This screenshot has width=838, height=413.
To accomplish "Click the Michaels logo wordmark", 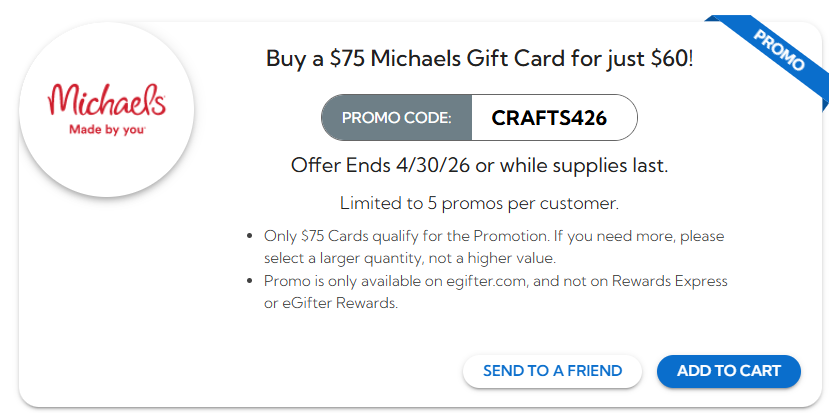I will click(x=106, y=101).
